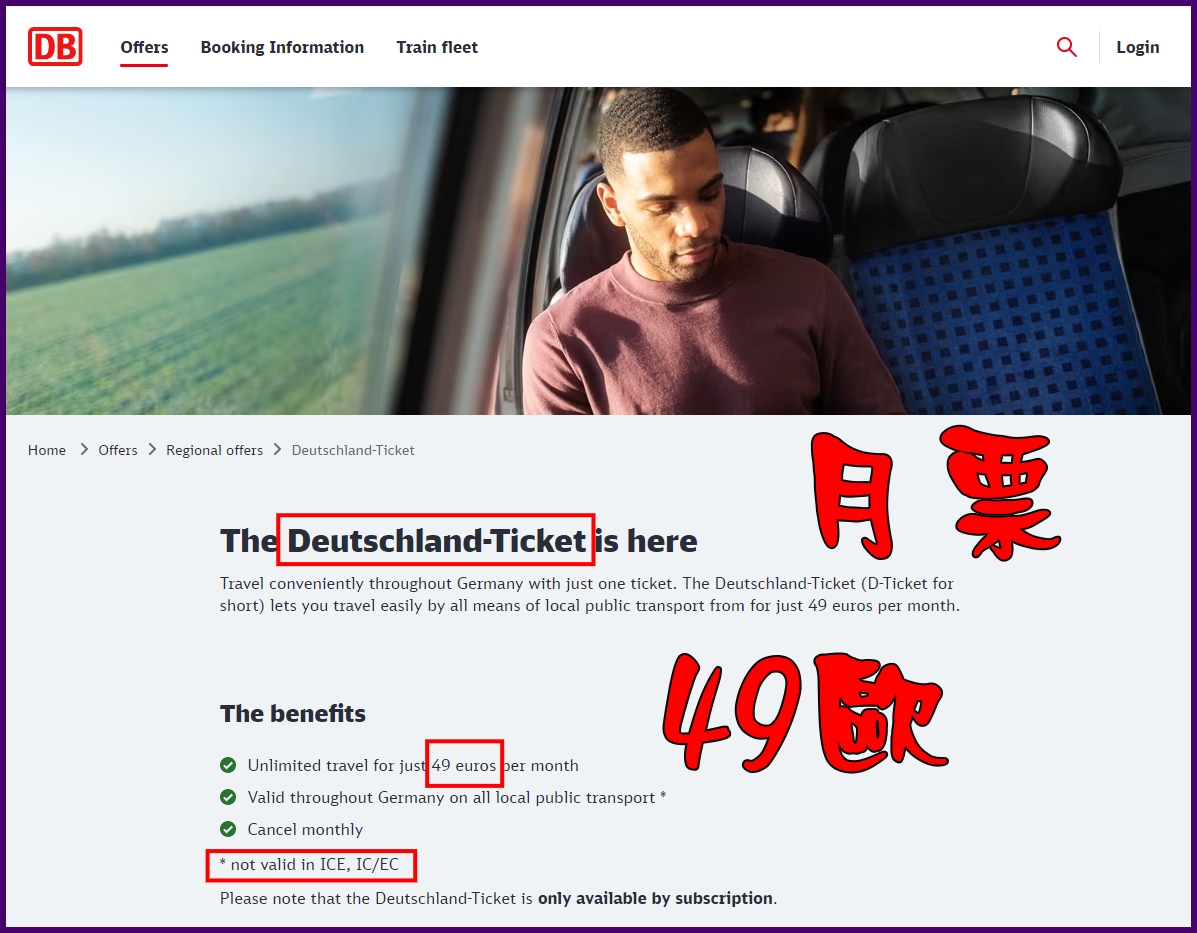The height and width of the screenshot is (933, 1197).
Task: Click the Login button
Action: click(x=1137, y=47)
